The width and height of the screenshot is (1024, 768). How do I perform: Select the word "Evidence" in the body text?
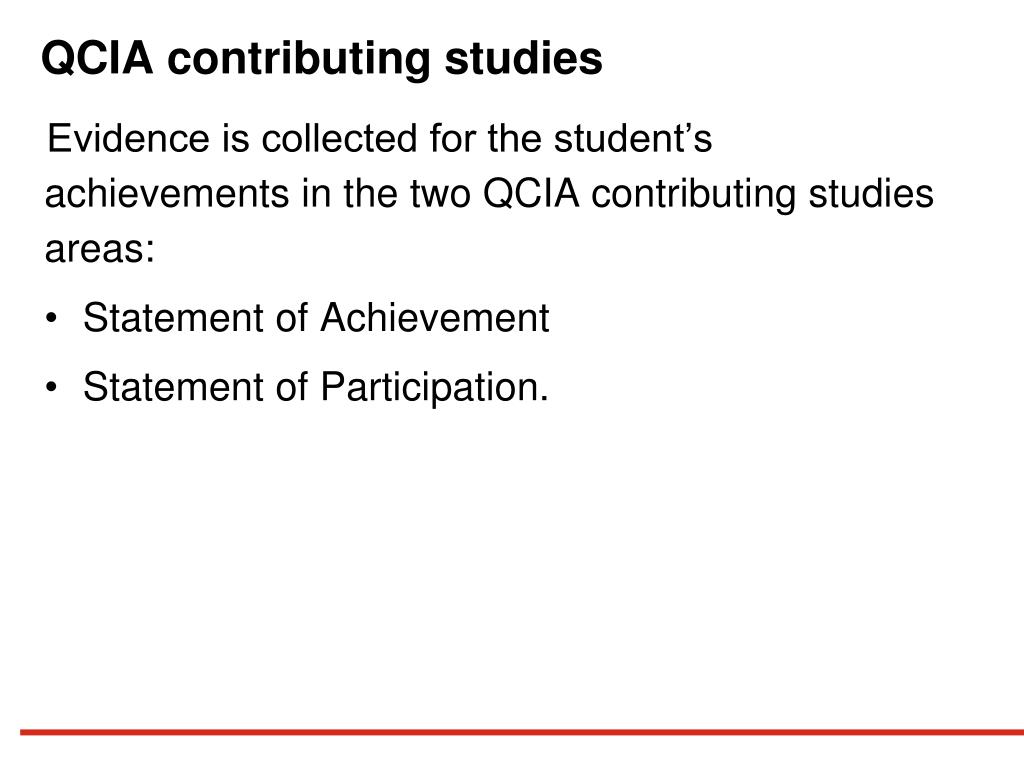[129, 138]
